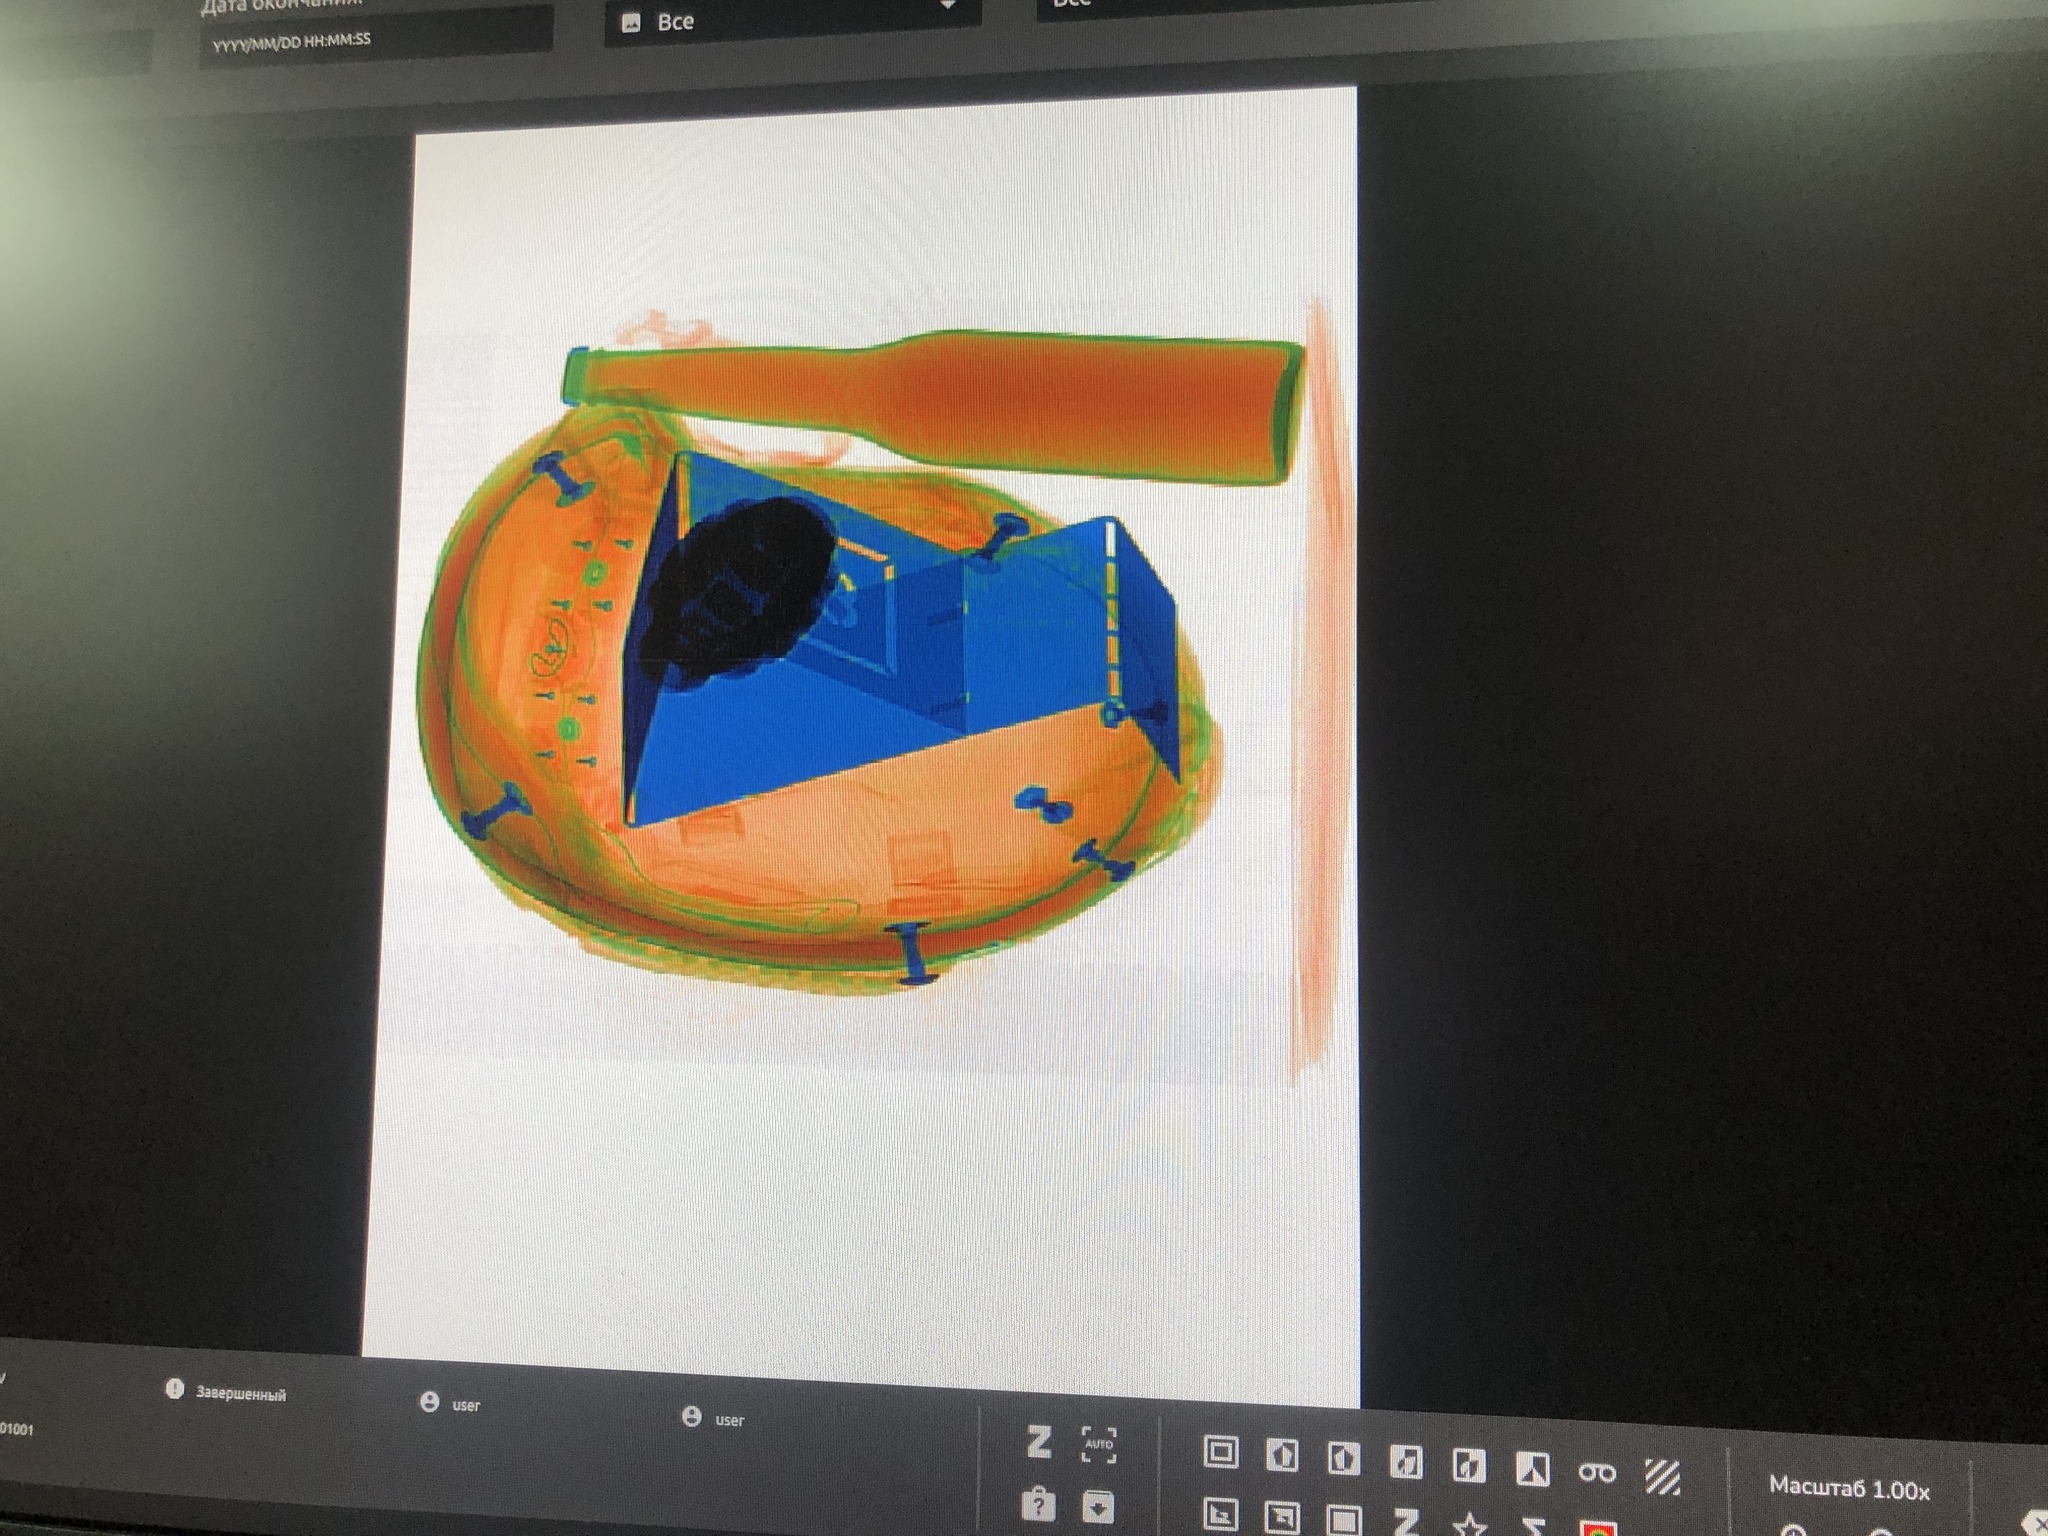Select the rainbow color palette swatch

click(x=1599, y=1529)
